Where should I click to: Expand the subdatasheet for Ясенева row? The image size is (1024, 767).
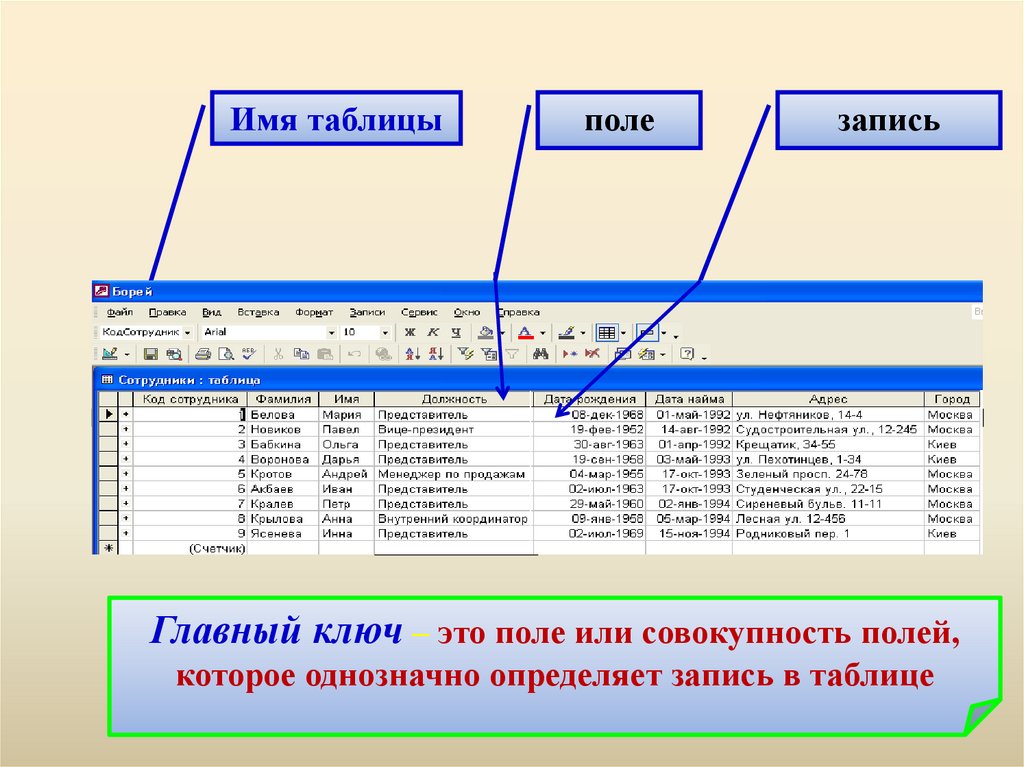pos(126,534)
